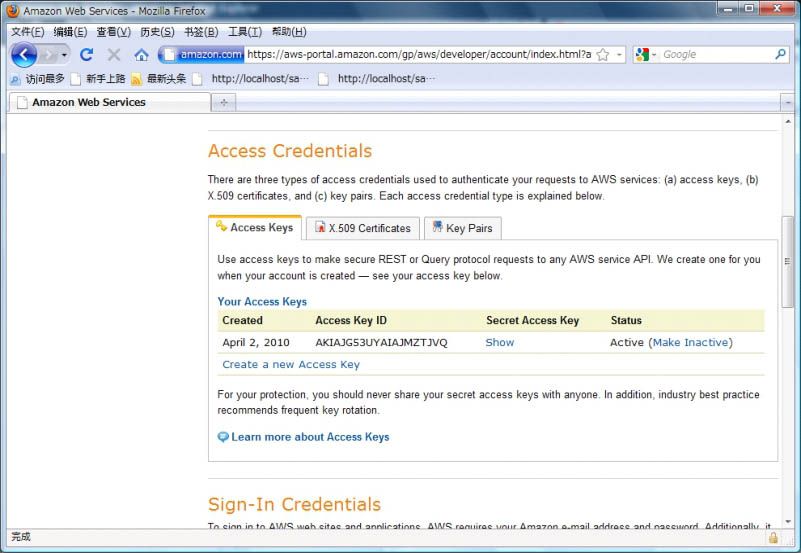Click the security padlock in status bar
The width and height of the screenshot is (801, 553).
click(773, 537)
